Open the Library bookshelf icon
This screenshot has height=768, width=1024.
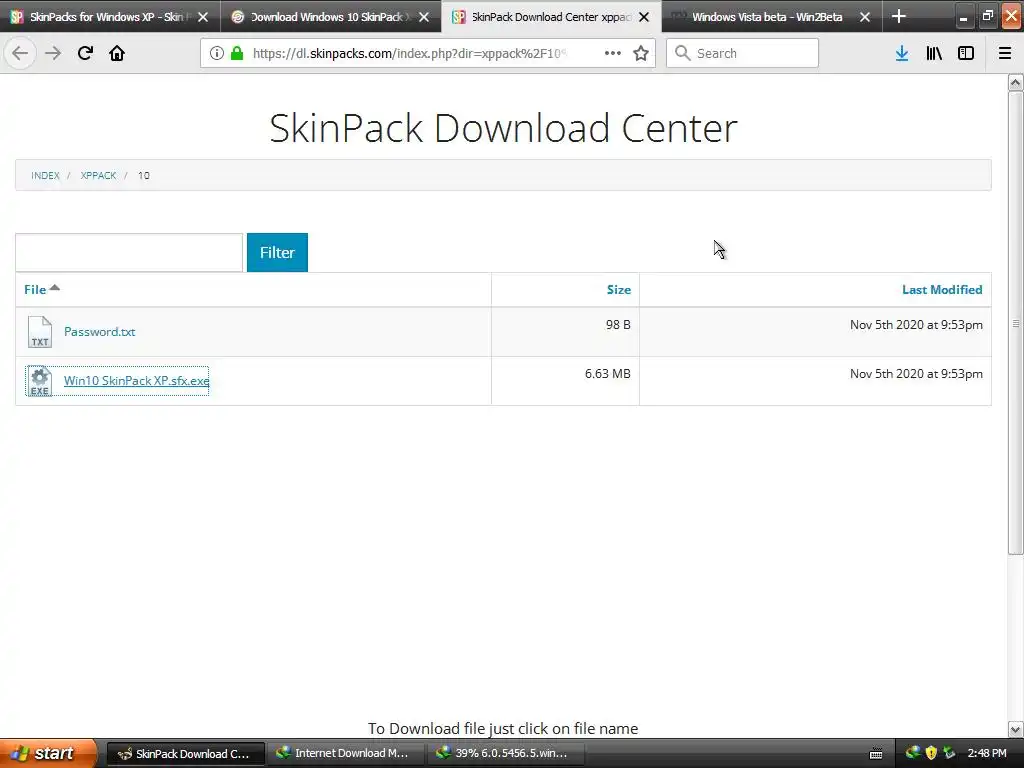click(934, 53)
